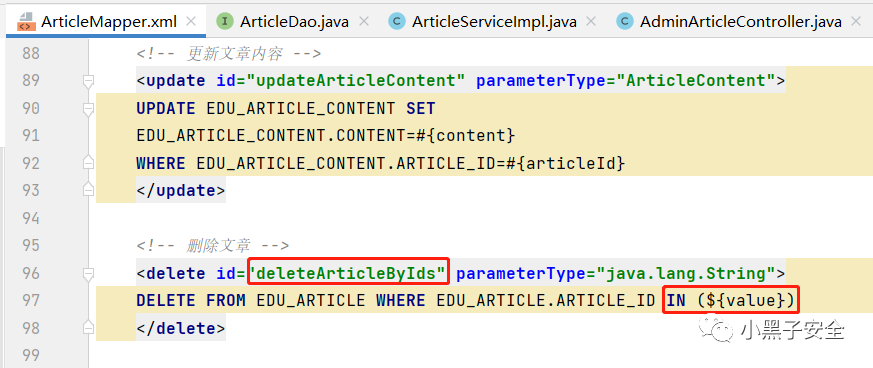Close the ArticleDao.java tab

pyautogui.click(x=364, y=22)
